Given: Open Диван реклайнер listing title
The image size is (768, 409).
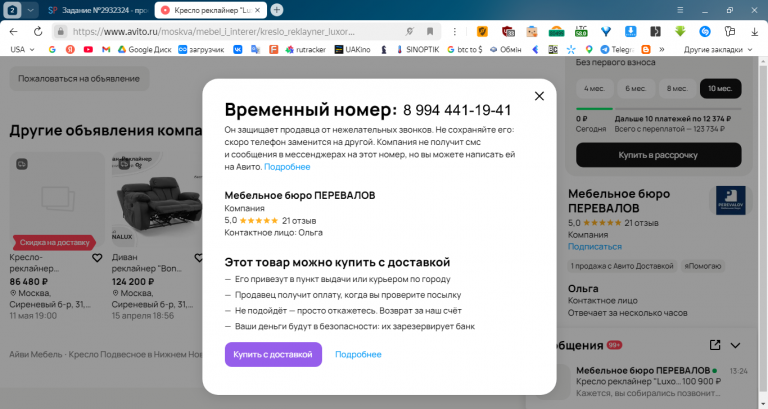Looking at the screenshot, I should [146, 263].
